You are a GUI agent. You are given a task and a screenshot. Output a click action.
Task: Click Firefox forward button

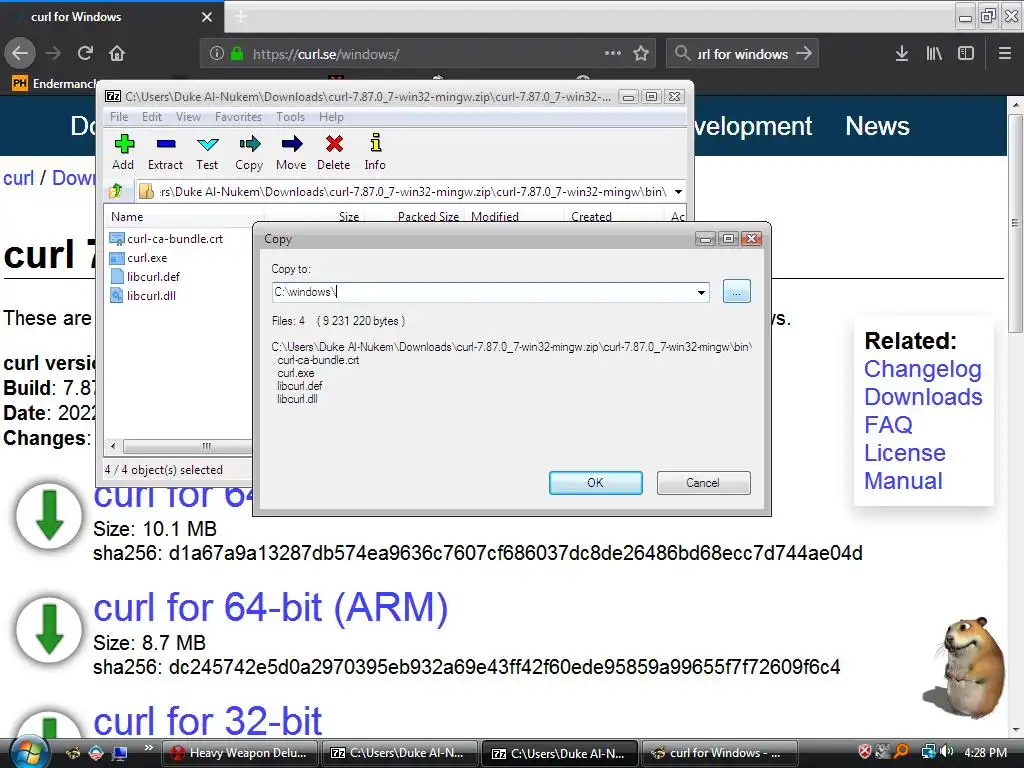(x=54, y=54)
